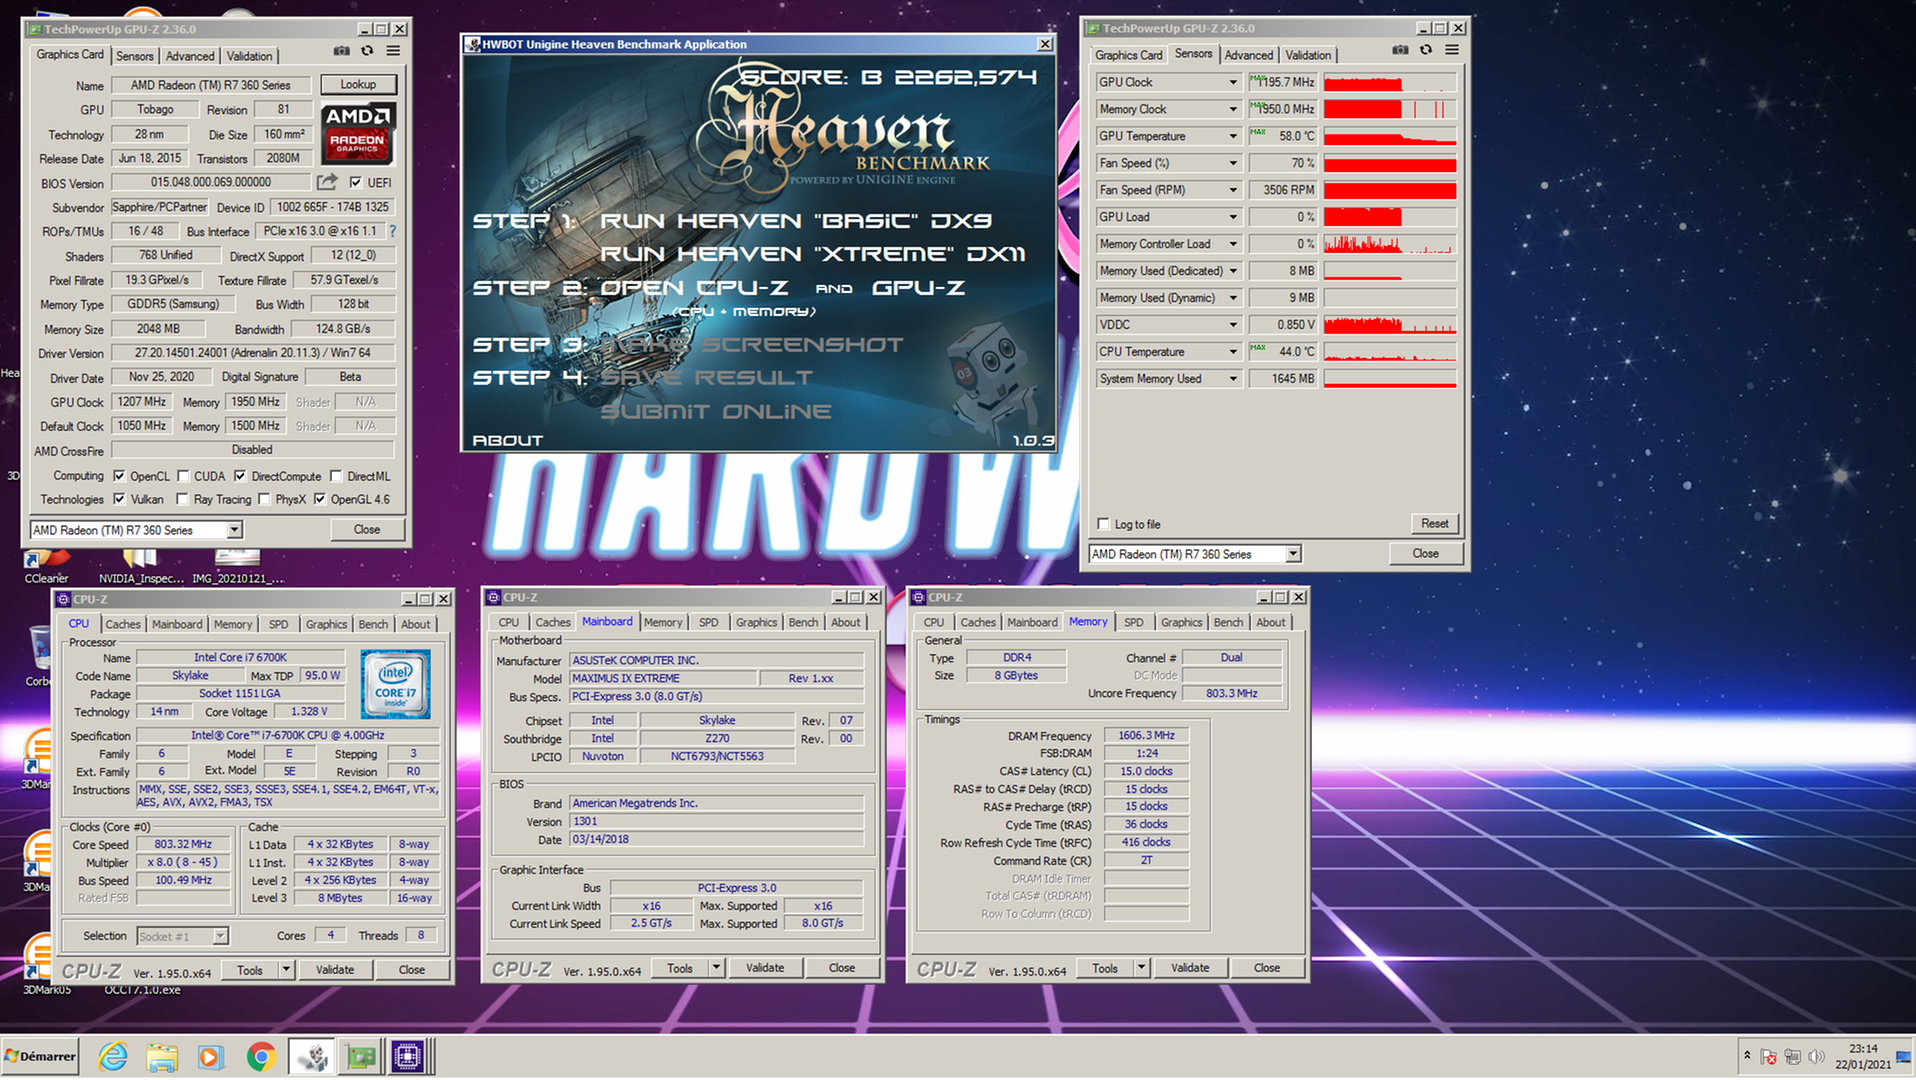Click Submit Online in Heaven Benchmark
This screenshot has width=1916, height=1080.
click(x=715, y=412)
